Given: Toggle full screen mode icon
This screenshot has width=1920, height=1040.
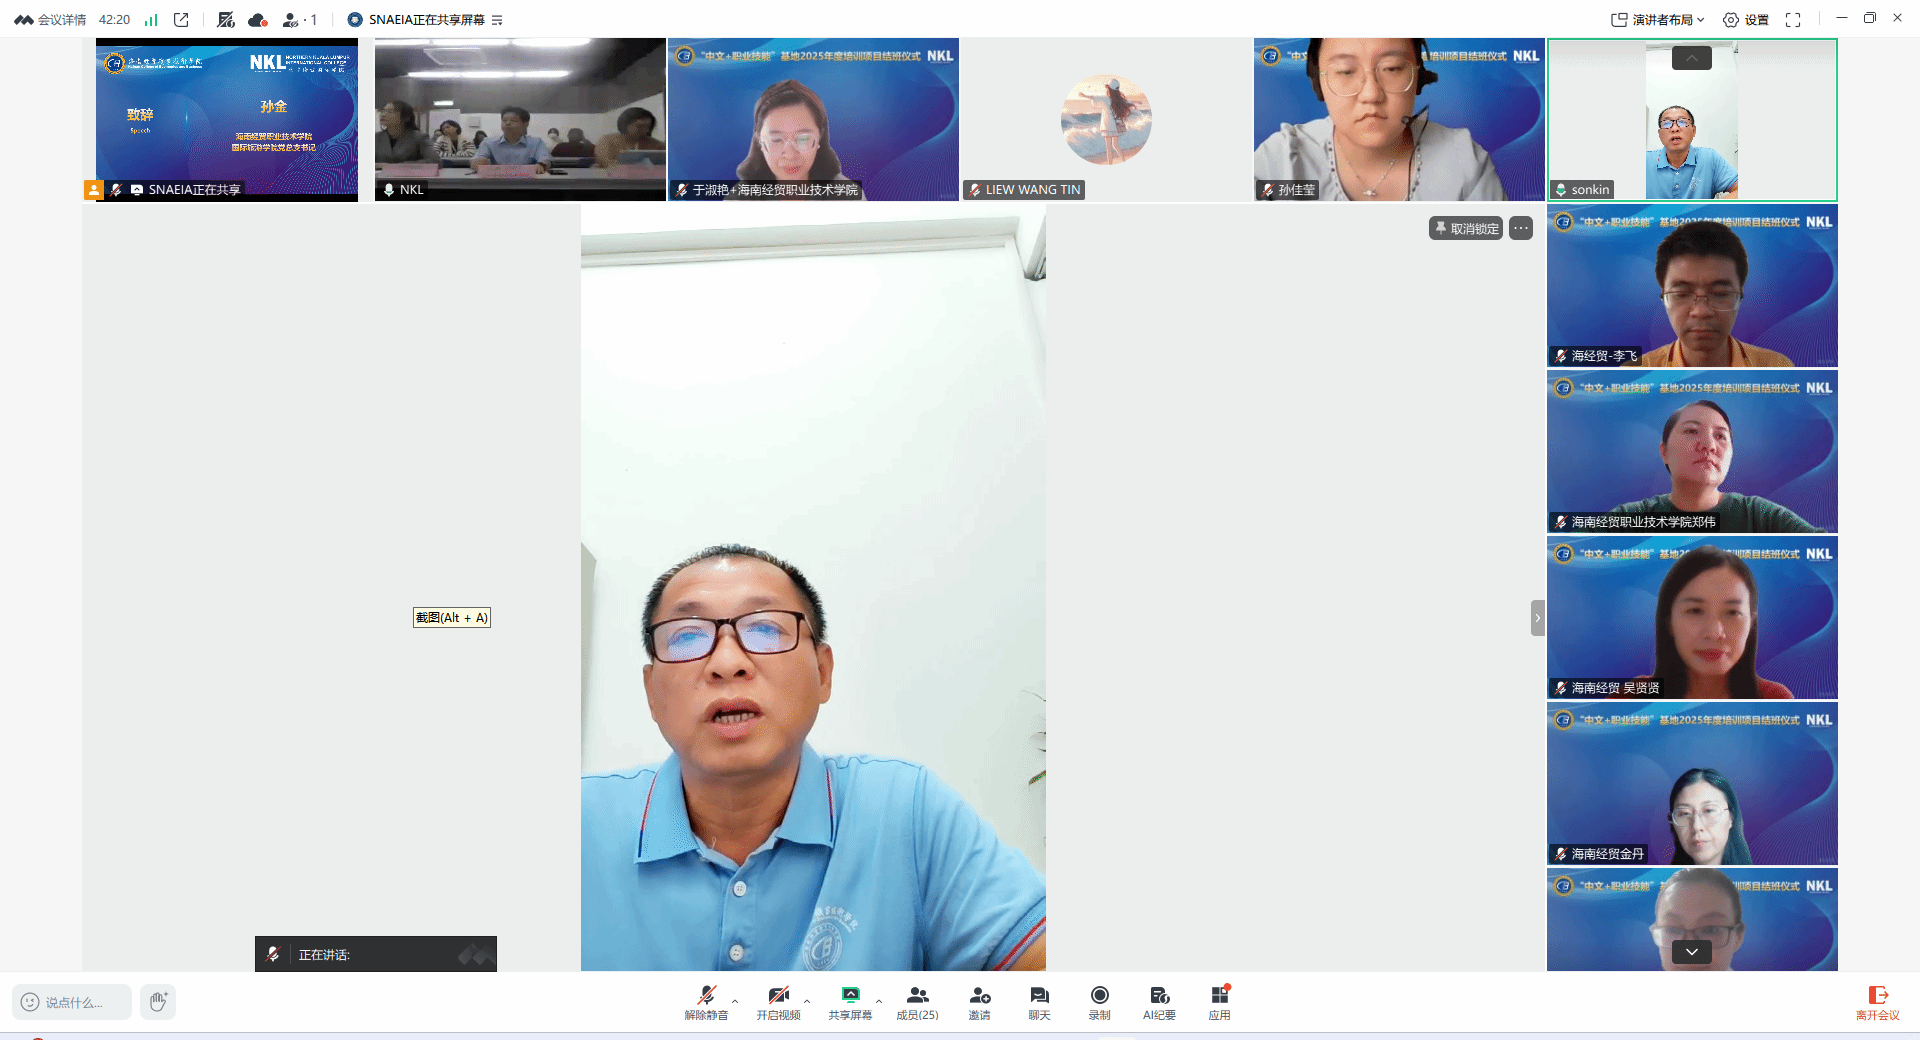Looking at the screenshot, I should pos(1793,20).
